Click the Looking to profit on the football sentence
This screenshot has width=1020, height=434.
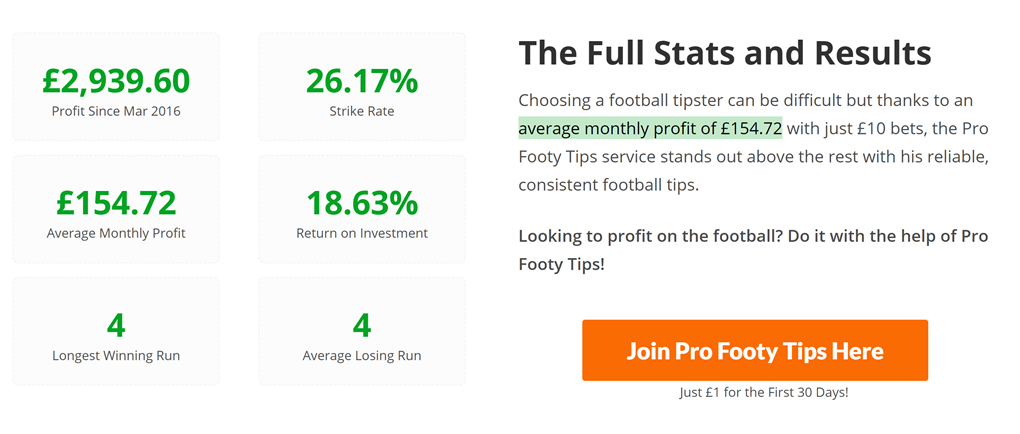(x=753, y=251)
